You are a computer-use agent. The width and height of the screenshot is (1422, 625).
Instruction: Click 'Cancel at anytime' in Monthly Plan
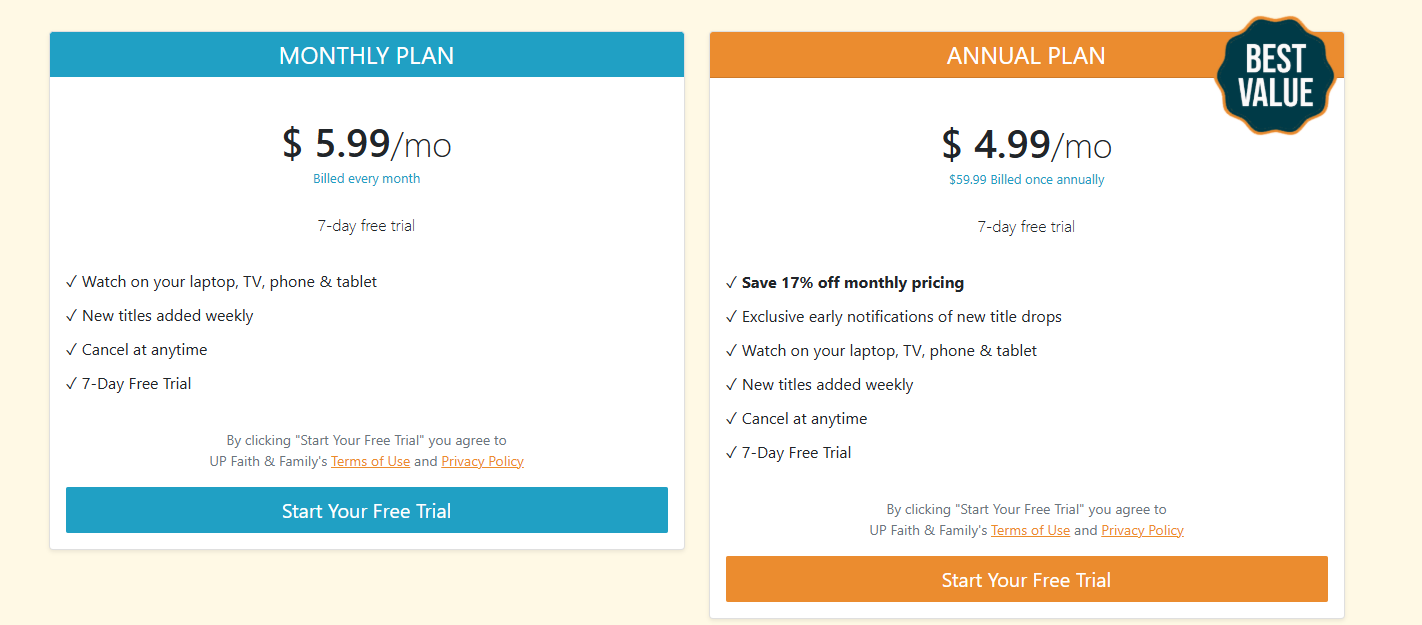(144, 350)
